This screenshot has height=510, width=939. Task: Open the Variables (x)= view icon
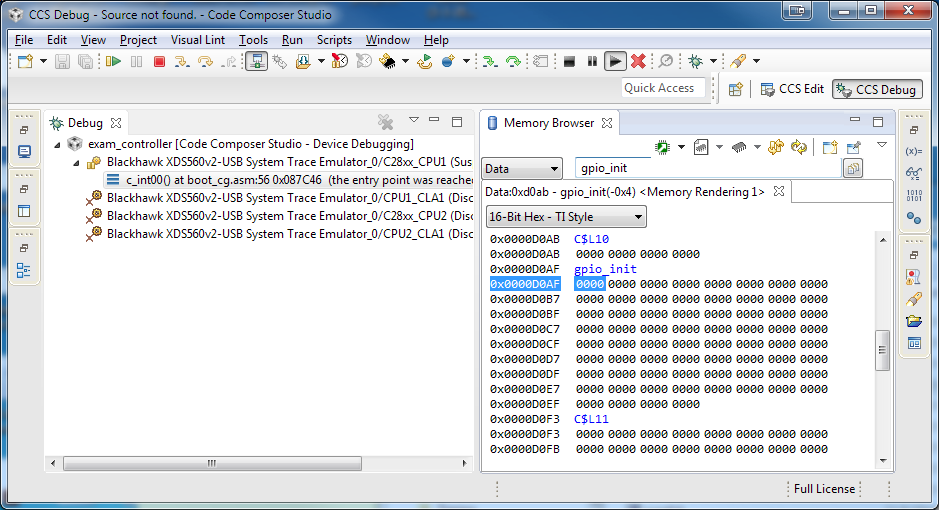point(914,151)
